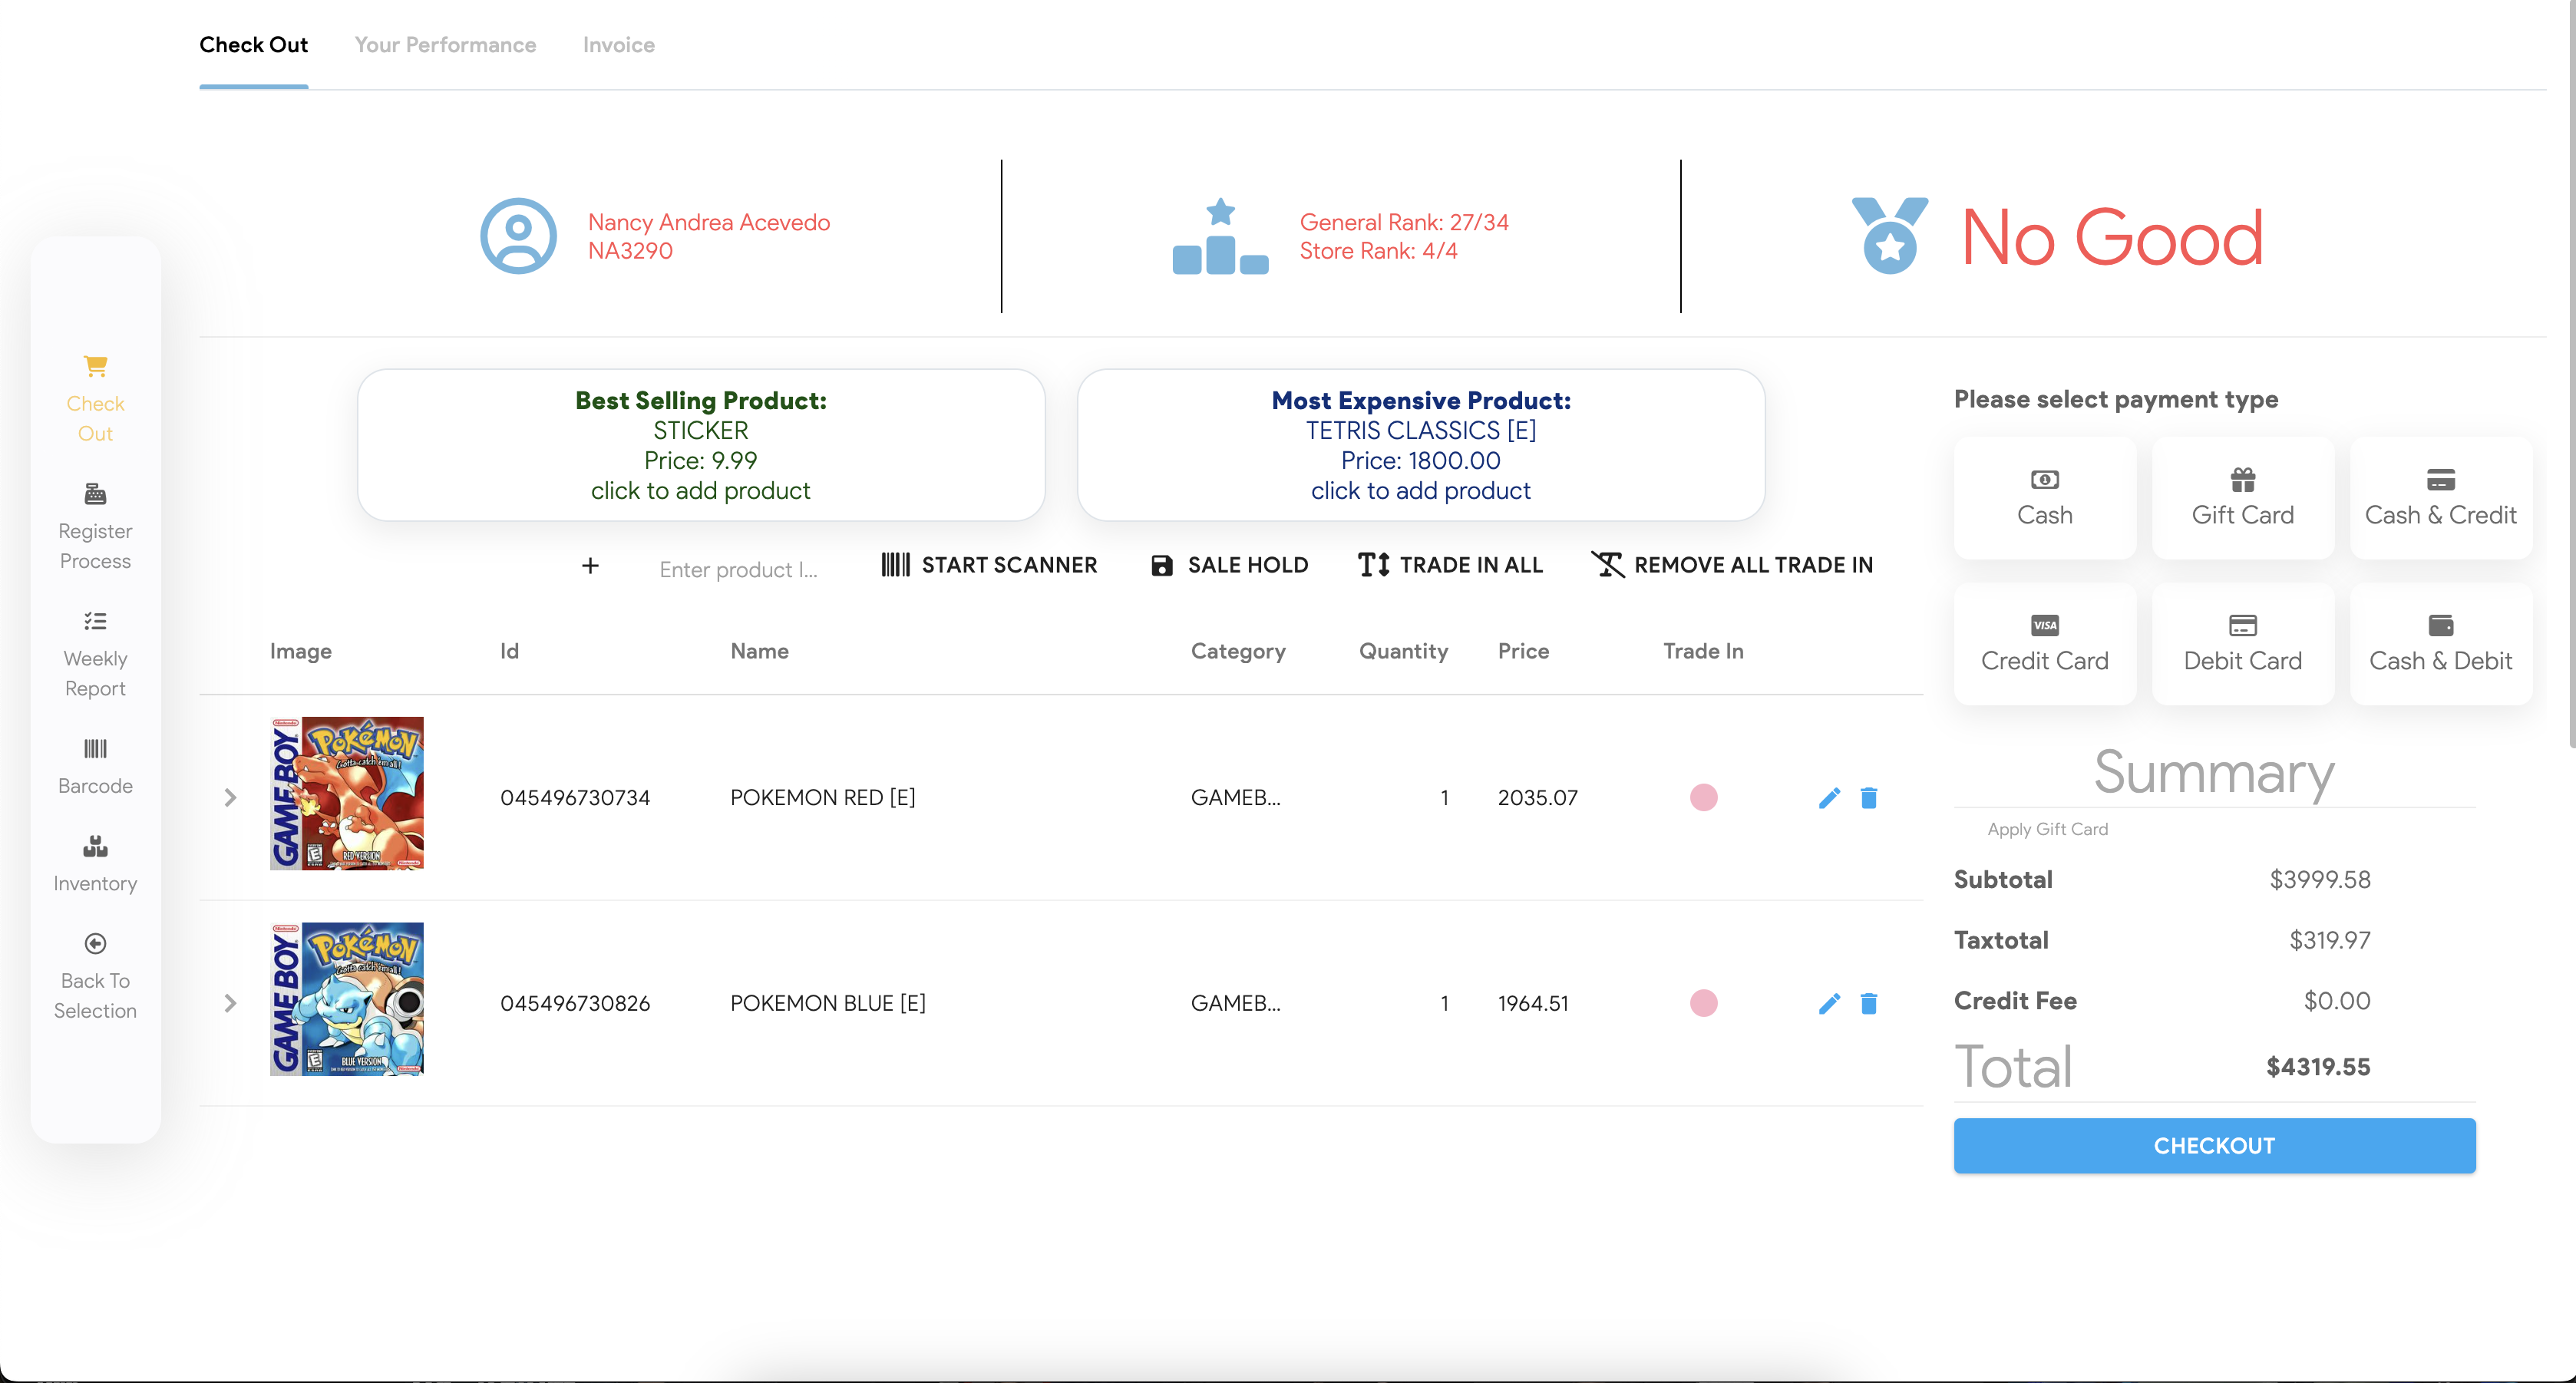2576x1383 pixels.
Task: Put the sale on hold
Action: 1229,566
